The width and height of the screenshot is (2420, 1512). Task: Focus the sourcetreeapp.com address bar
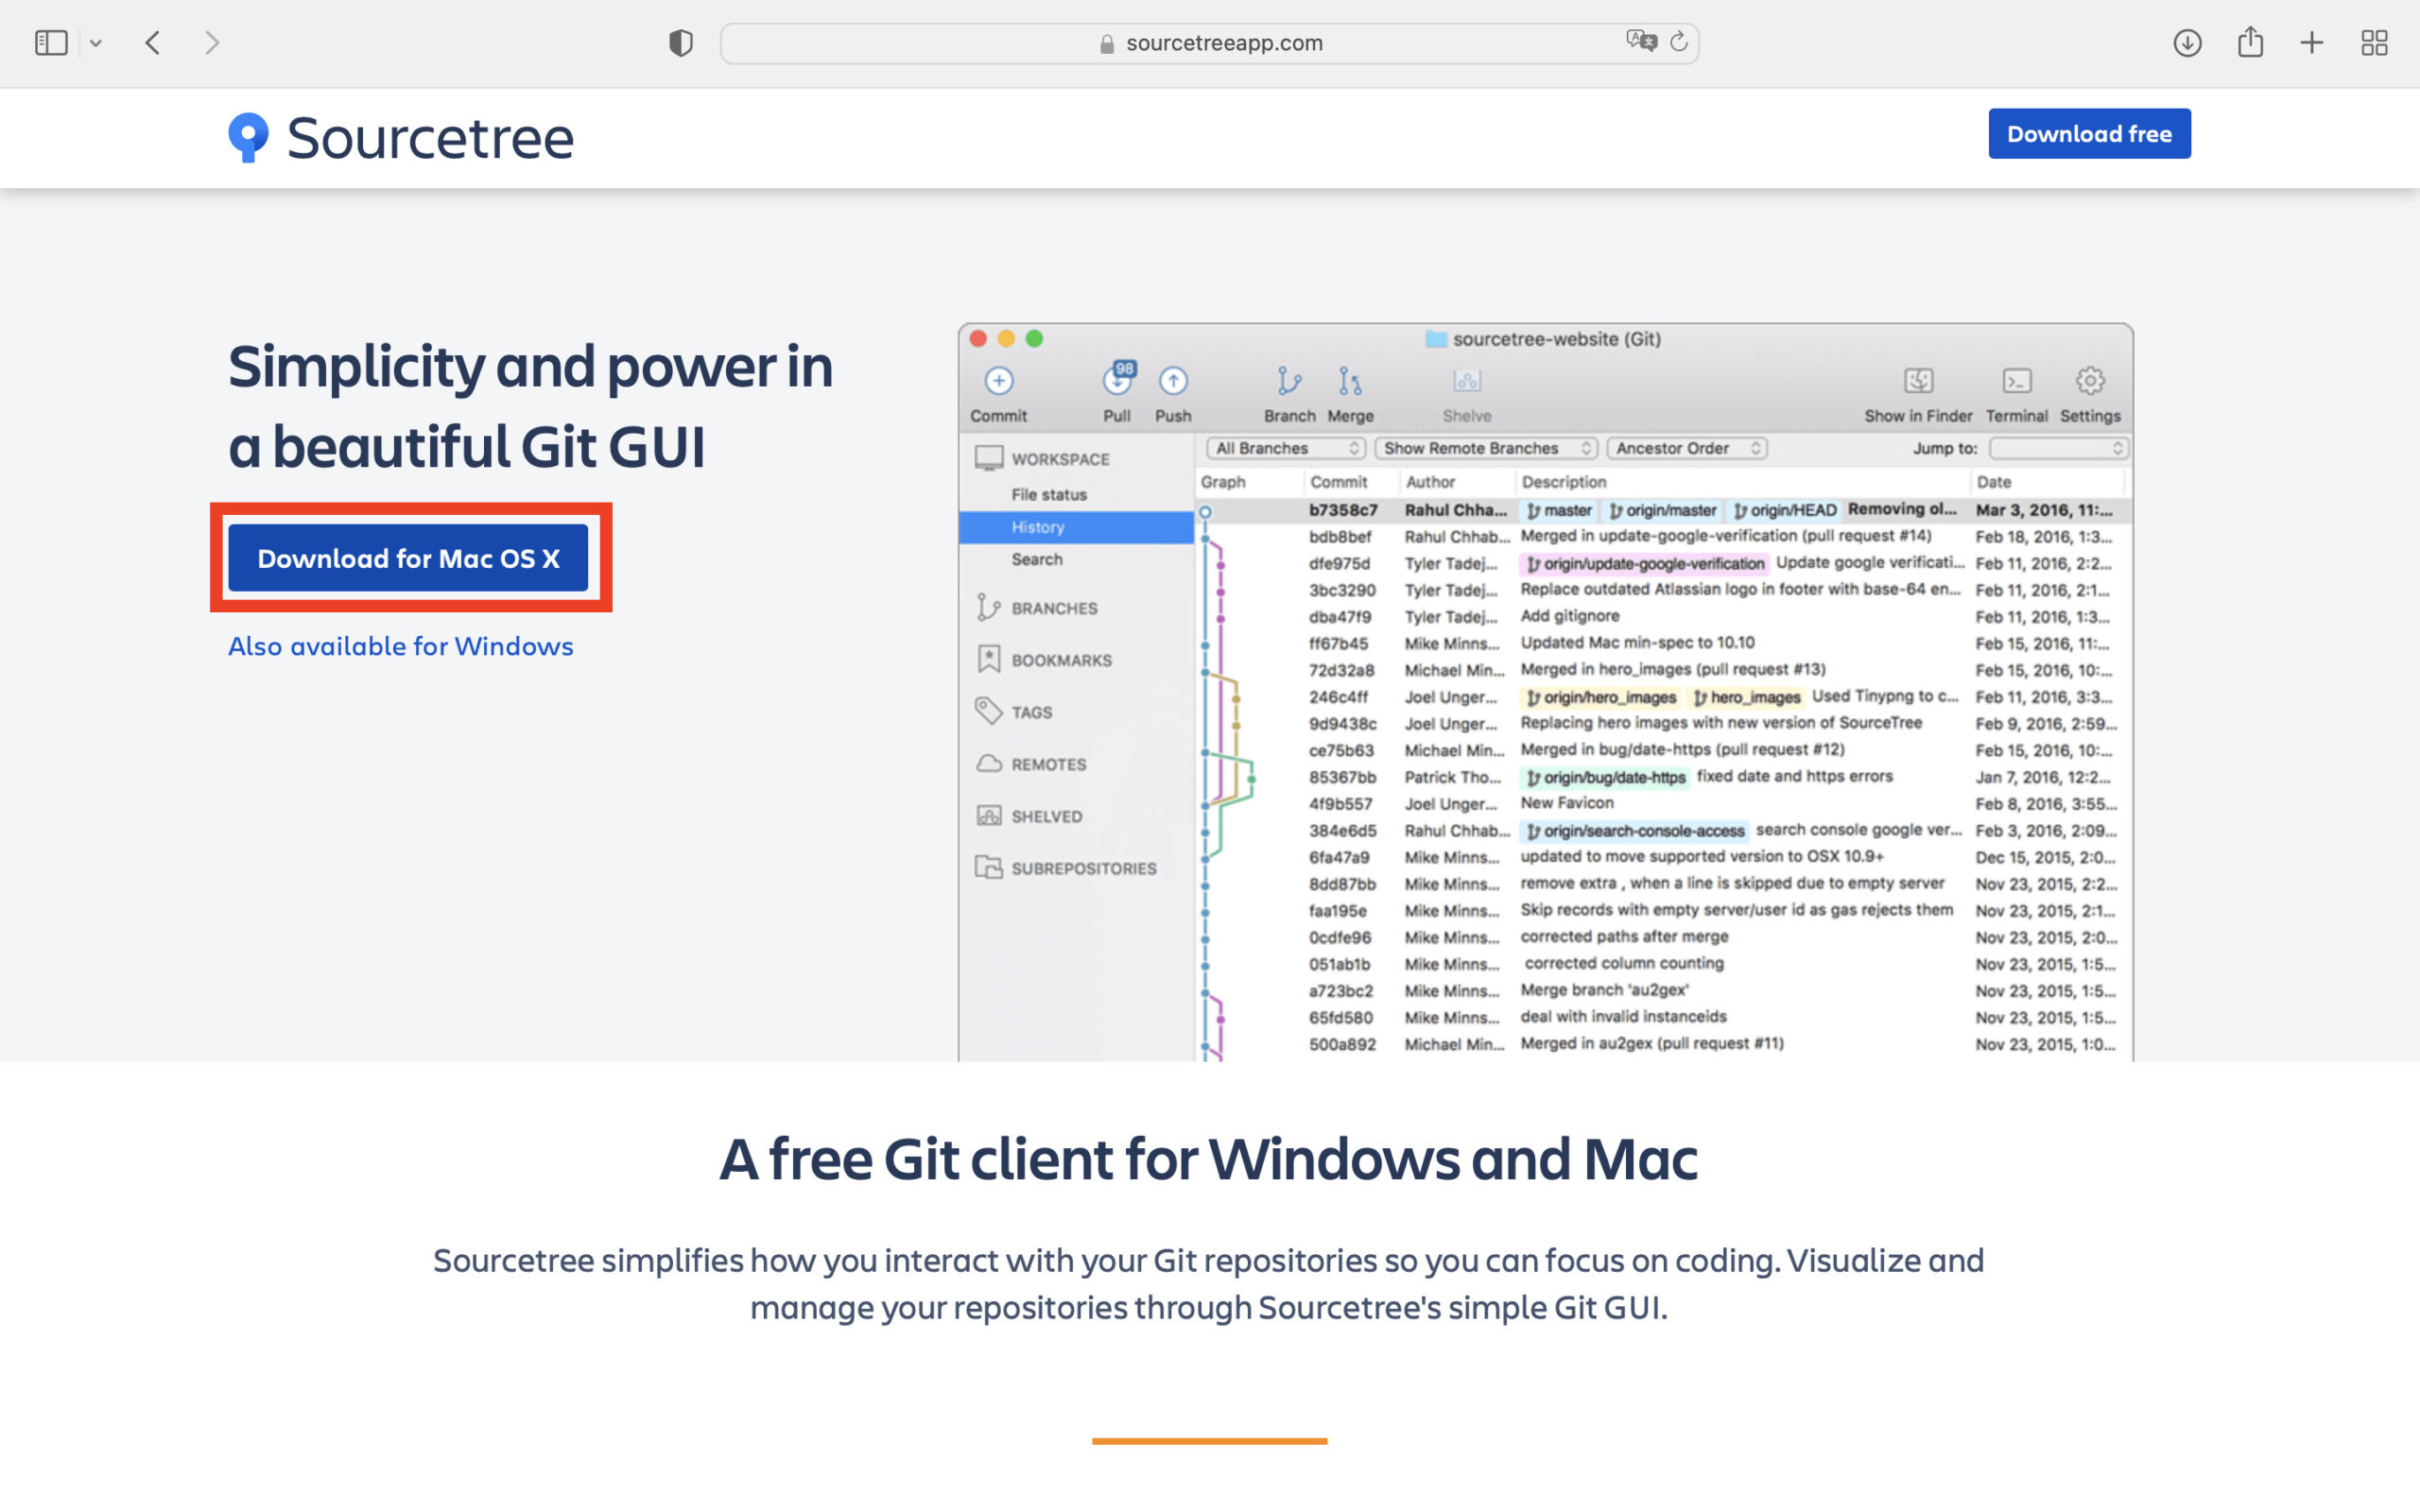point(1209,43)
